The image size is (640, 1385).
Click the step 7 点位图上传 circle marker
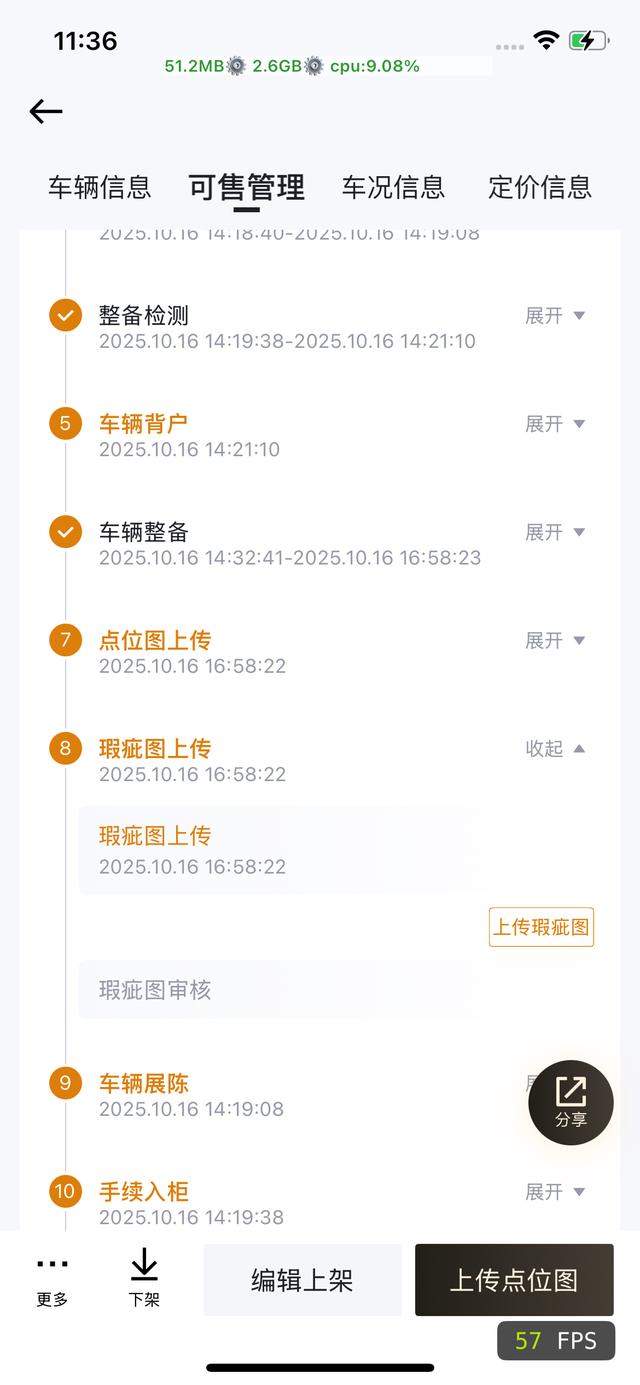pos(65,639)
